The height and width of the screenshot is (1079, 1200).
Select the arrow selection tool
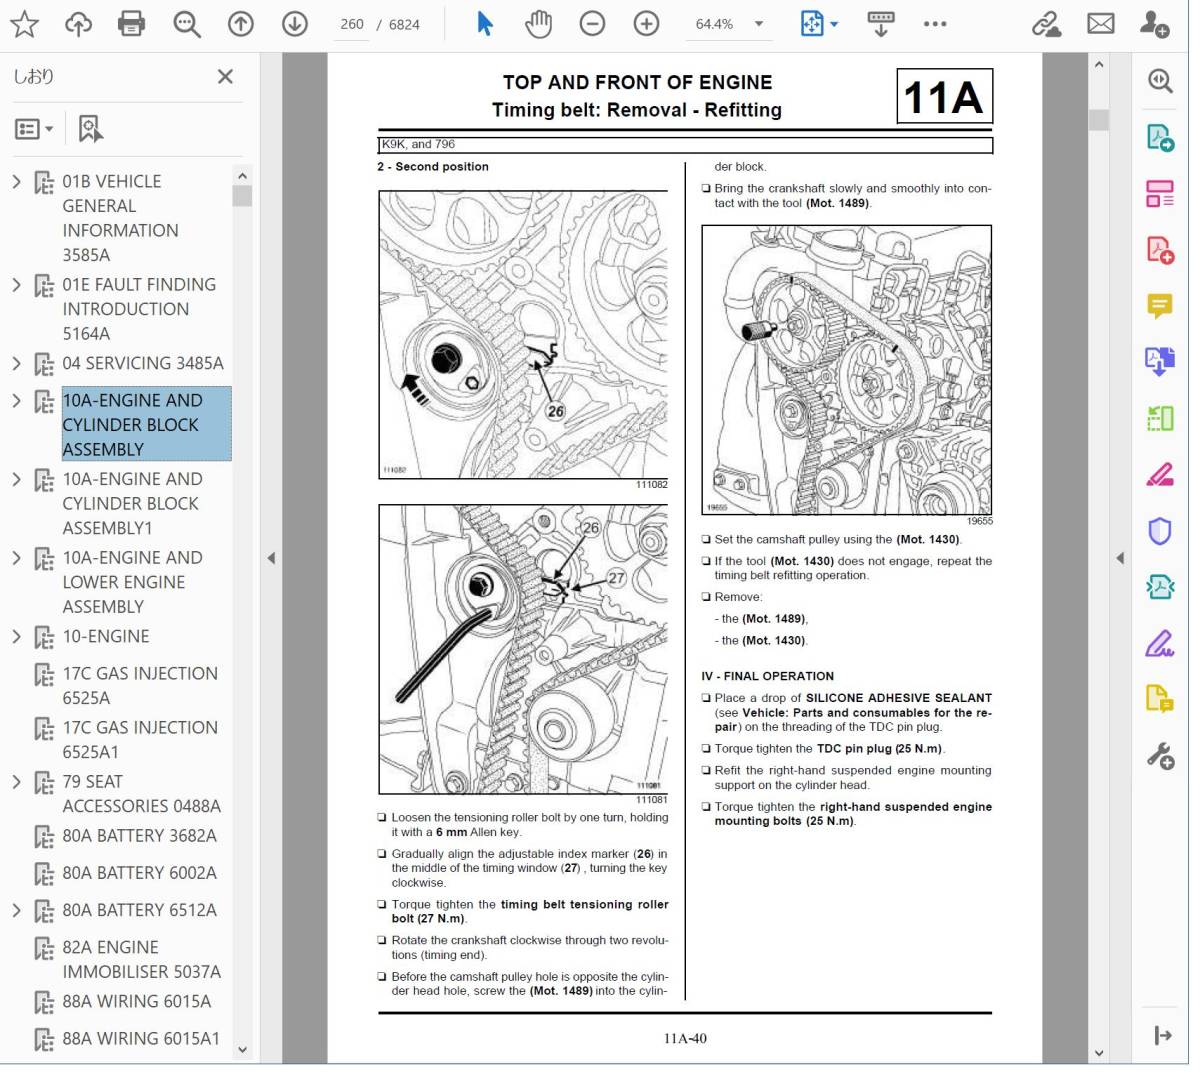[x=485, y=24]
